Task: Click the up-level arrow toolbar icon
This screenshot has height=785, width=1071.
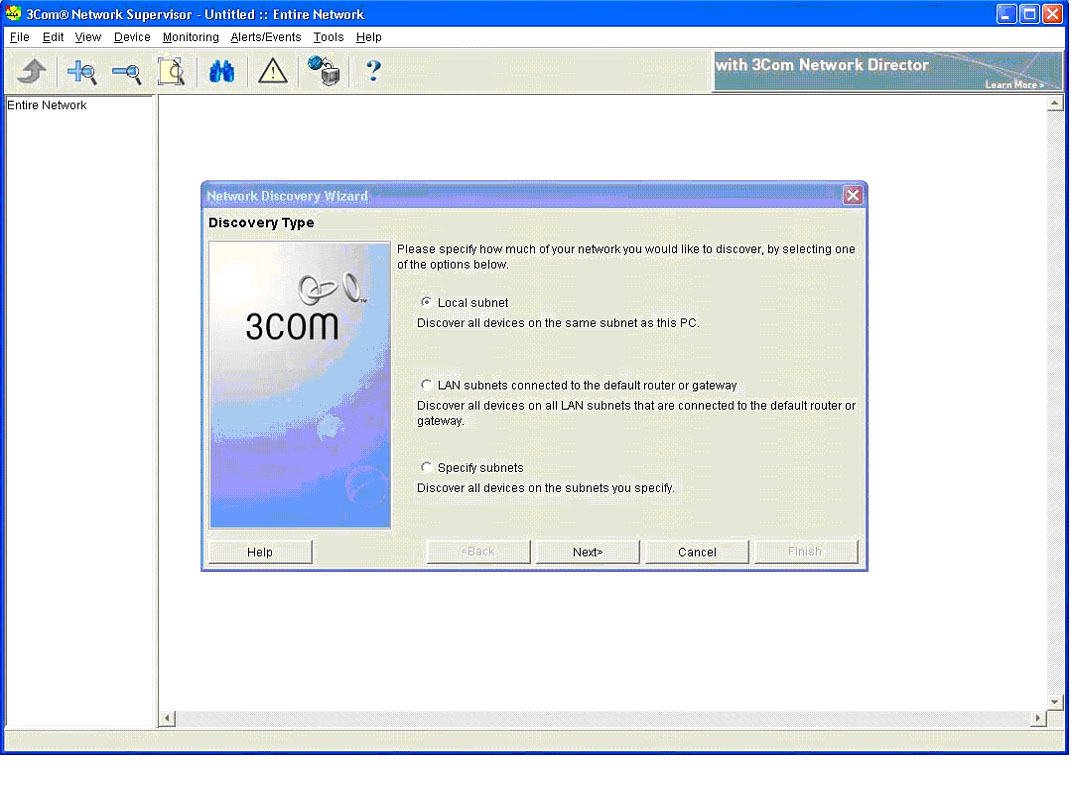Action: 31,71
